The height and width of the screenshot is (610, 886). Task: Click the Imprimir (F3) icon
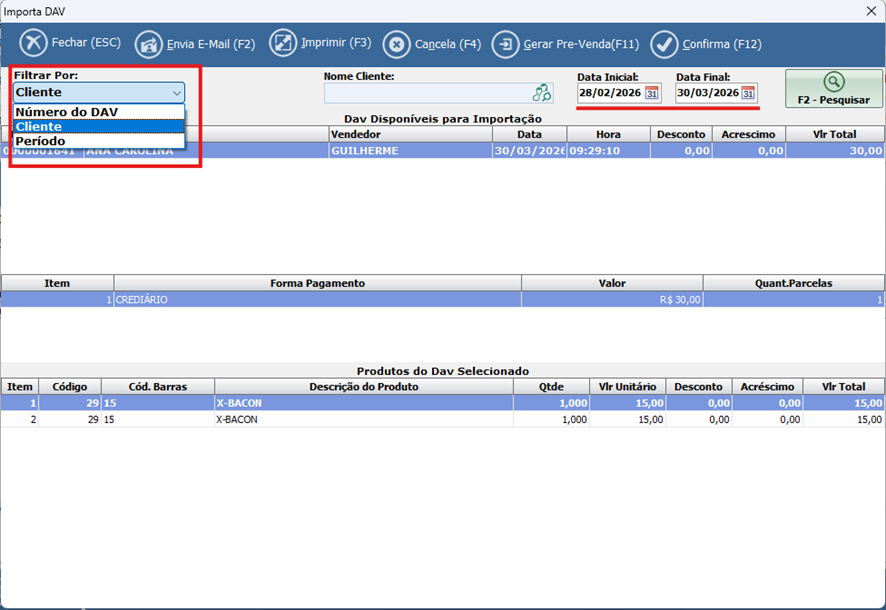(x=283, y=44)
